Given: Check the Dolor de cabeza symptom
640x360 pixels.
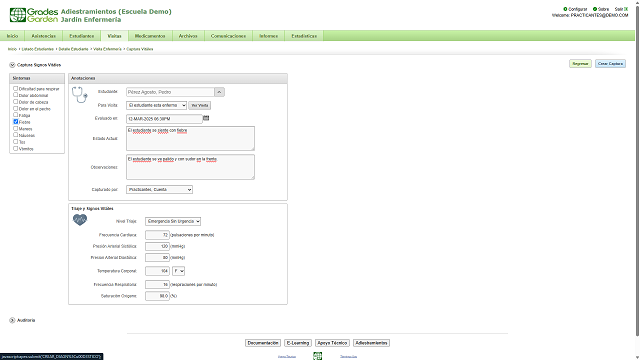Looking at the screenshot, I should point(16,102).
